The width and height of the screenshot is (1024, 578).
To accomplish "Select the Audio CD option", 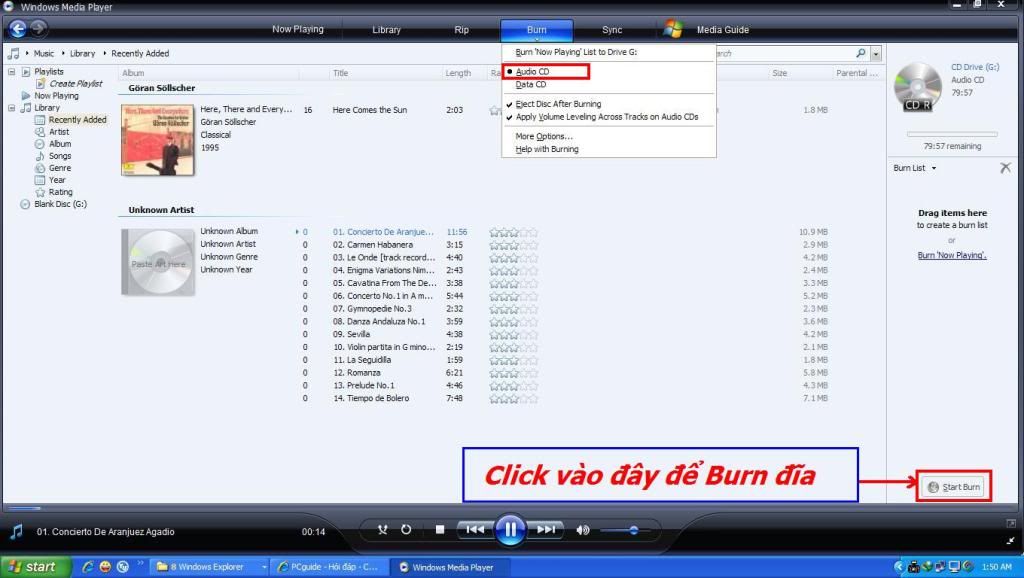I will point(533,72).
